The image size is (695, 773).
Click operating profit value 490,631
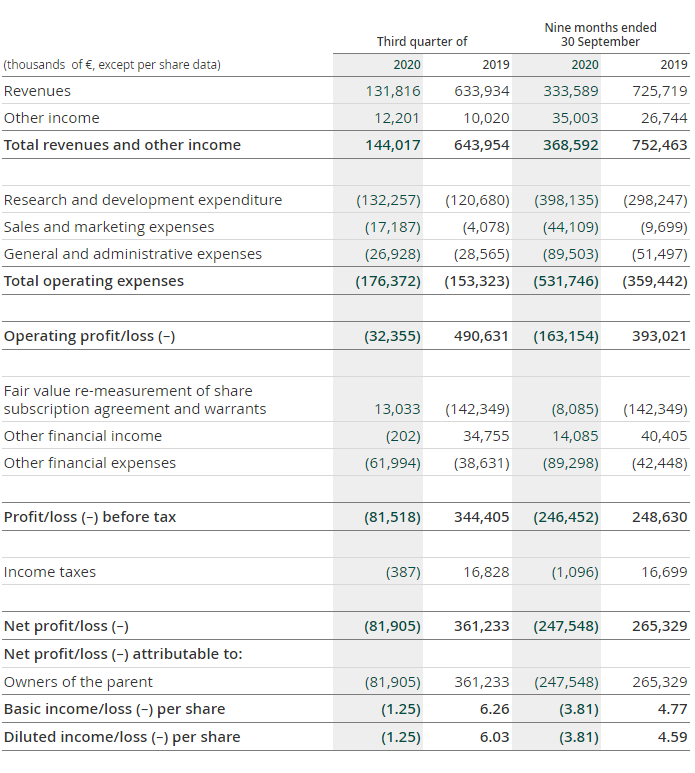pos(481,336)
